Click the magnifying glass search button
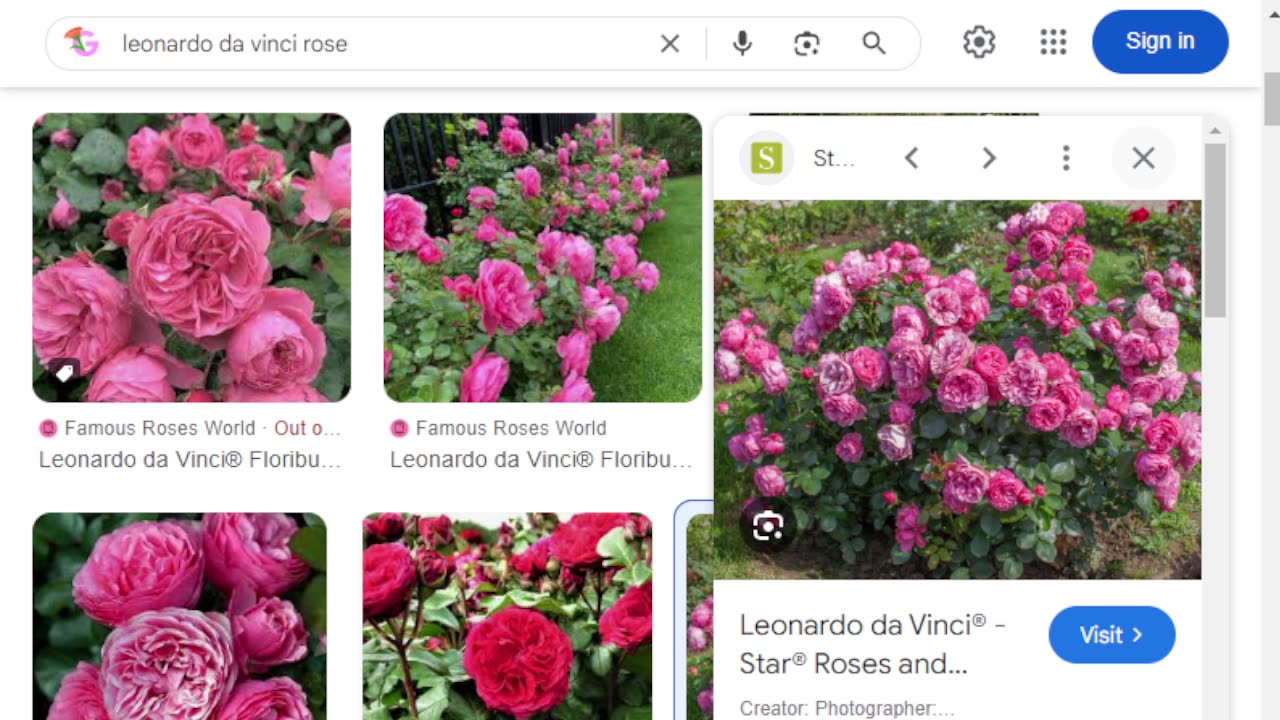Image resolution: width=1280 pixels, height=720 pixels. (874, 43)
